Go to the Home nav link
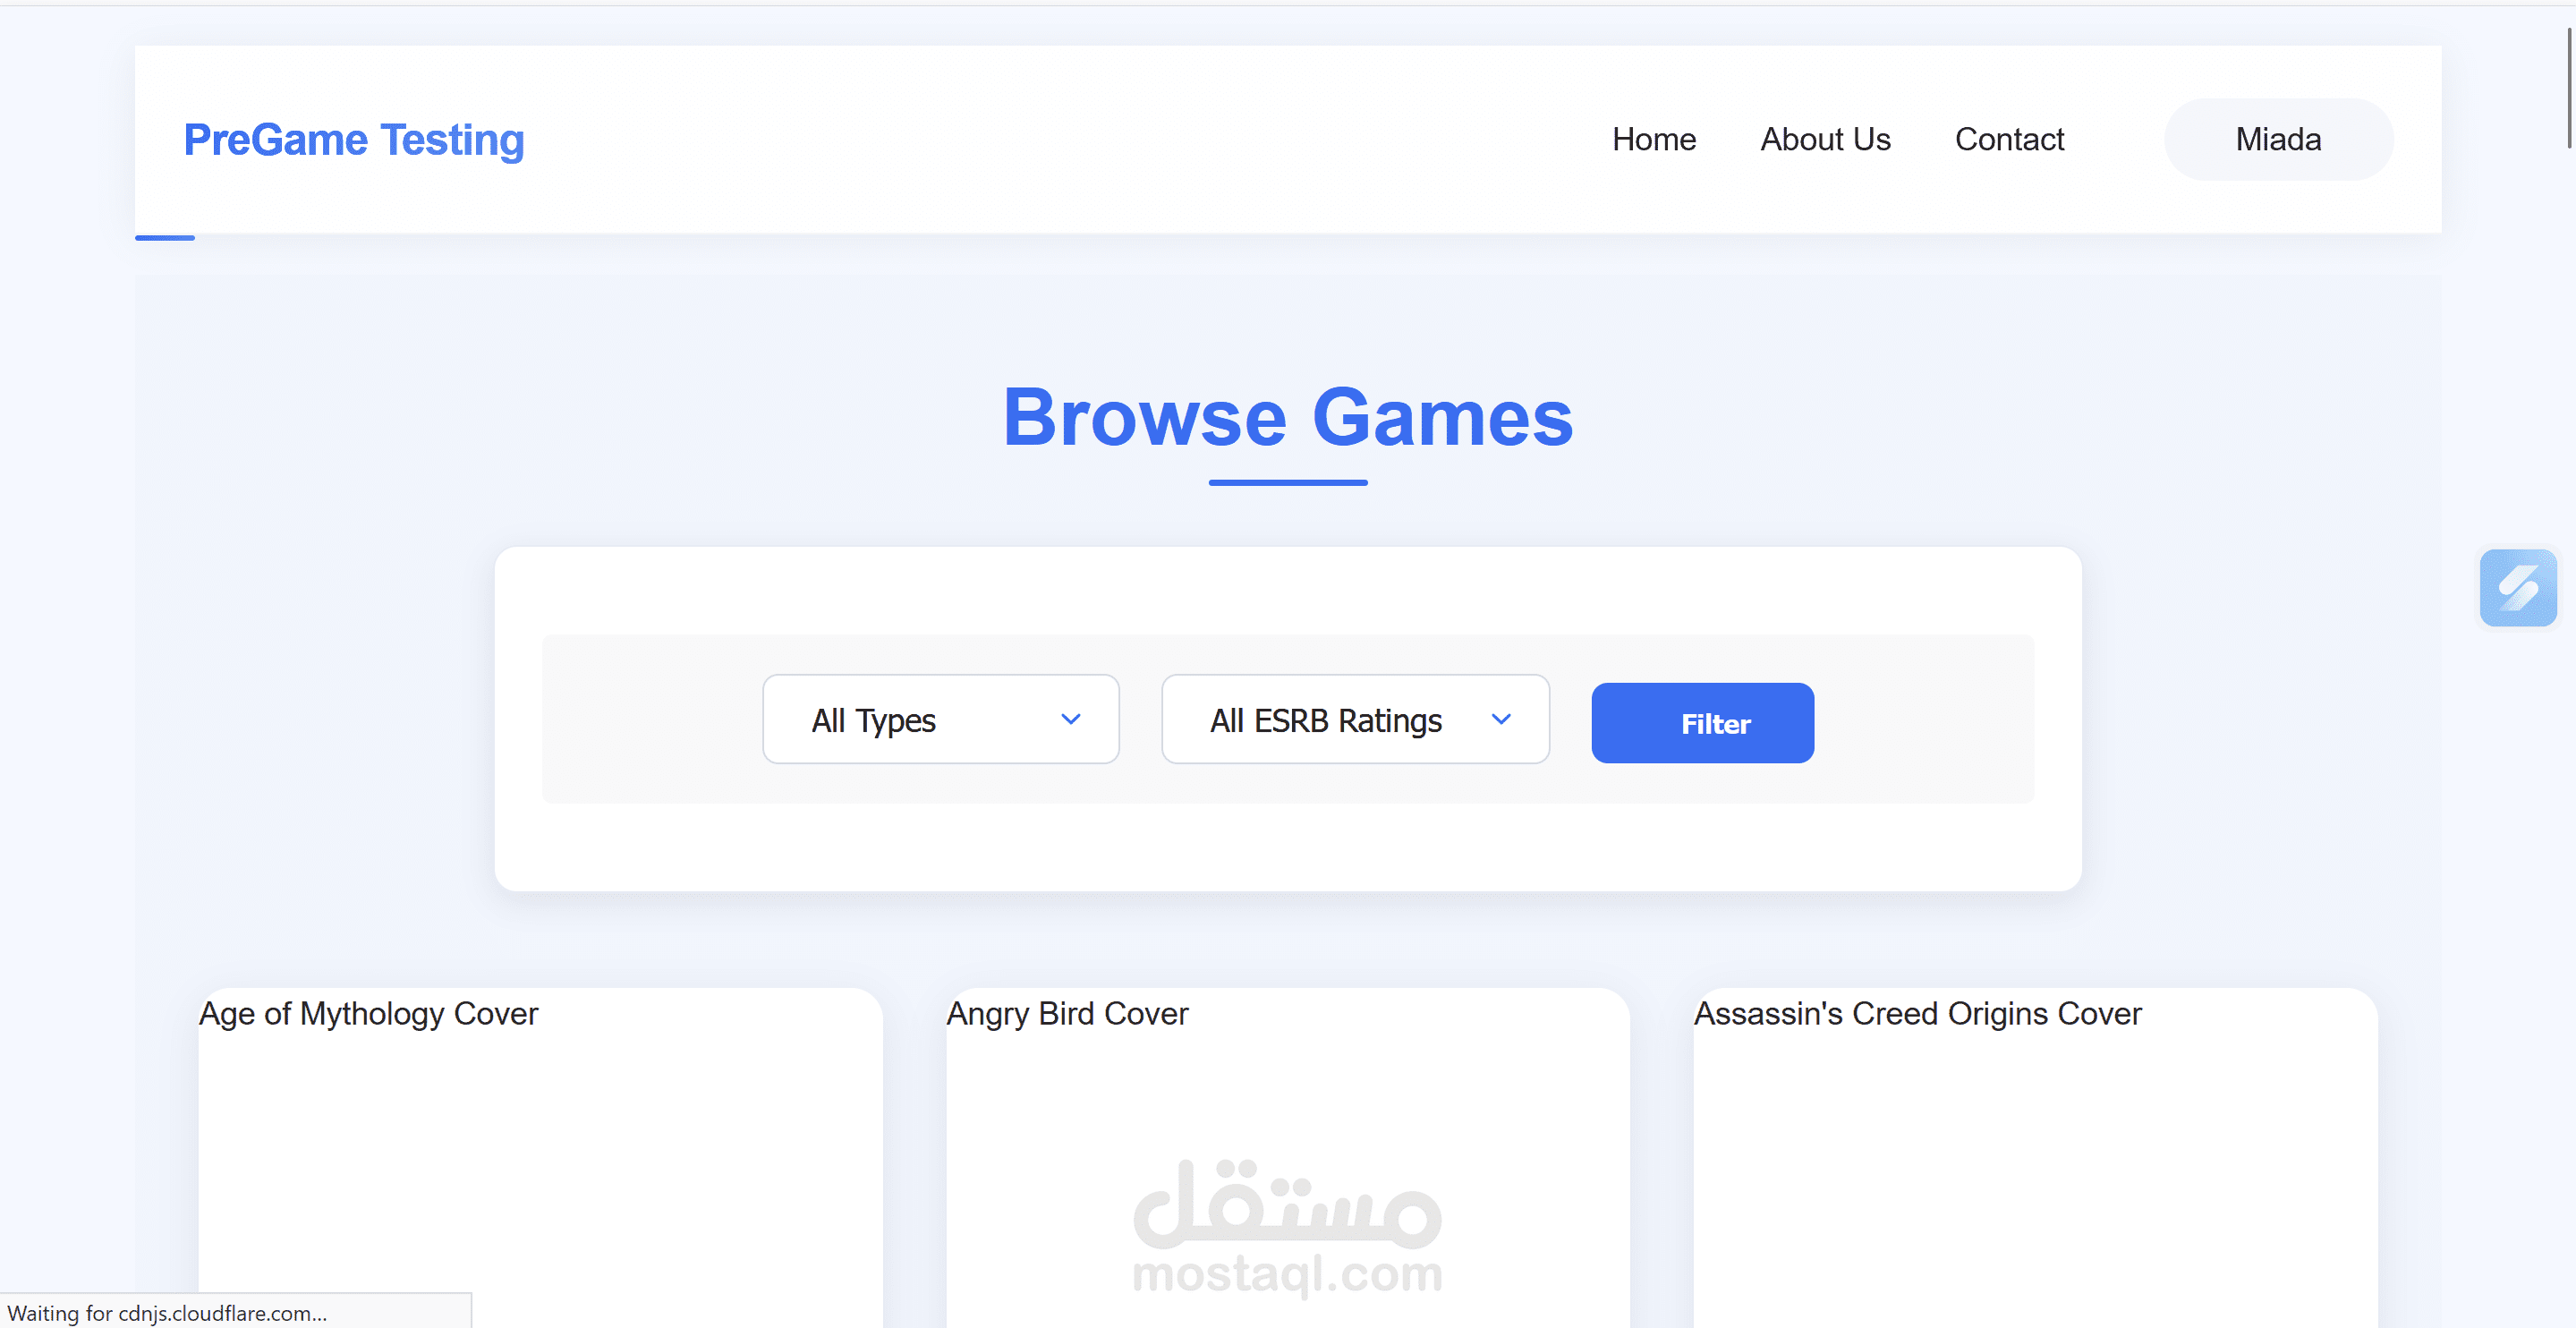Image resolution: width=2576 pixels, height=1328 pixels. coord(1653,140)
